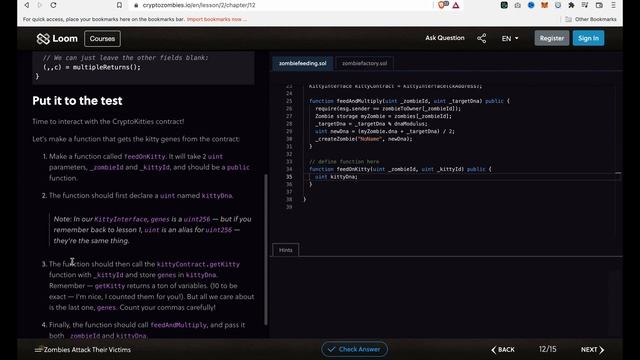
Task: Go to next chapter with NEXT
Action: (593, 350)
